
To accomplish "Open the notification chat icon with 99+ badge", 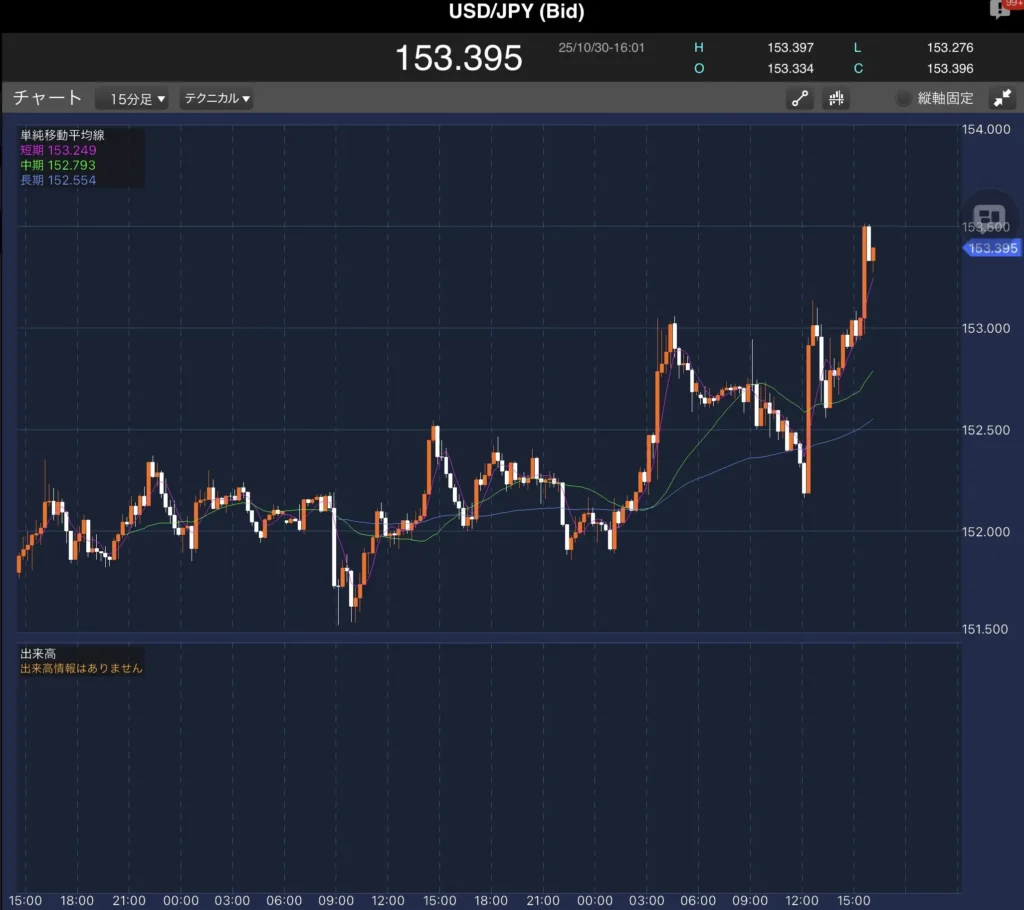I will tap(1000, 10).
